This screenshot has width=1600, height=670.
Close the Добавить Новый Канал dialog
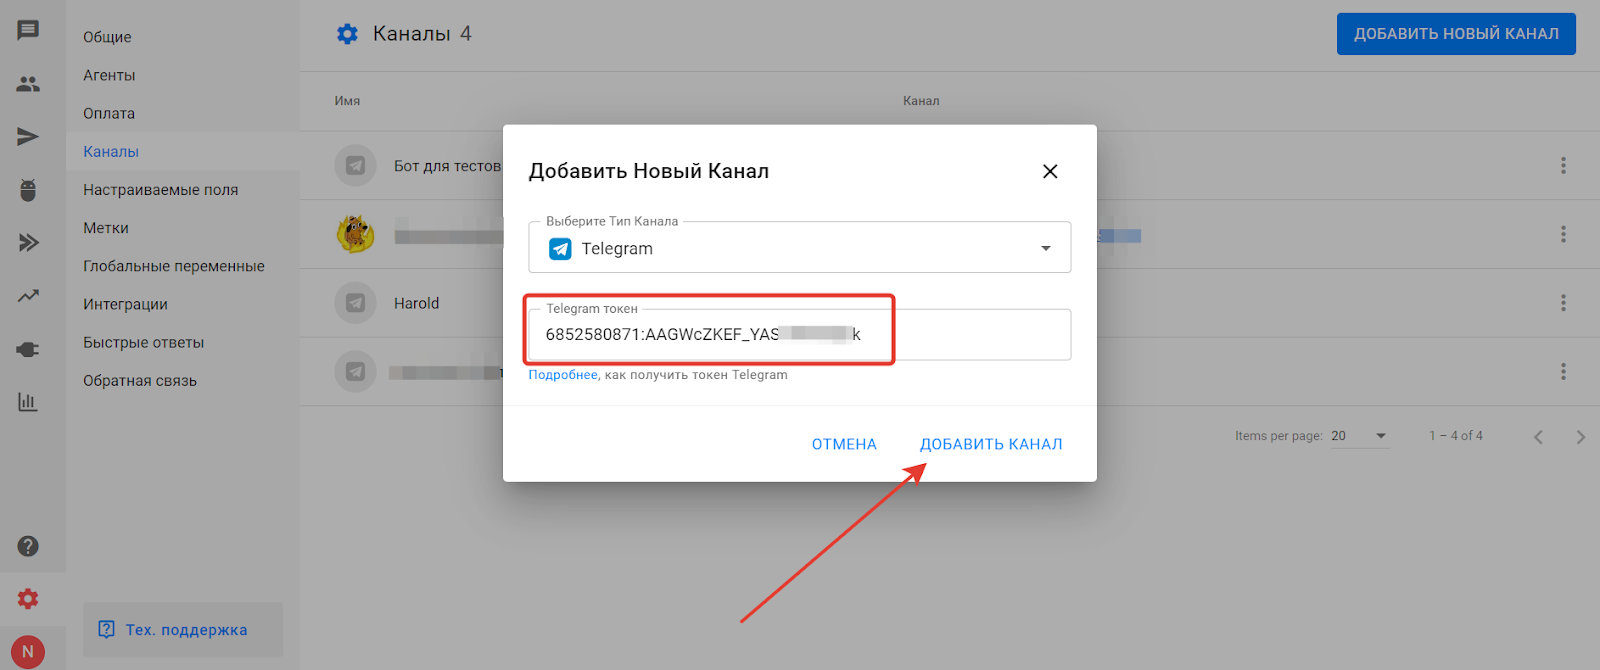[x=1050, y=171]
